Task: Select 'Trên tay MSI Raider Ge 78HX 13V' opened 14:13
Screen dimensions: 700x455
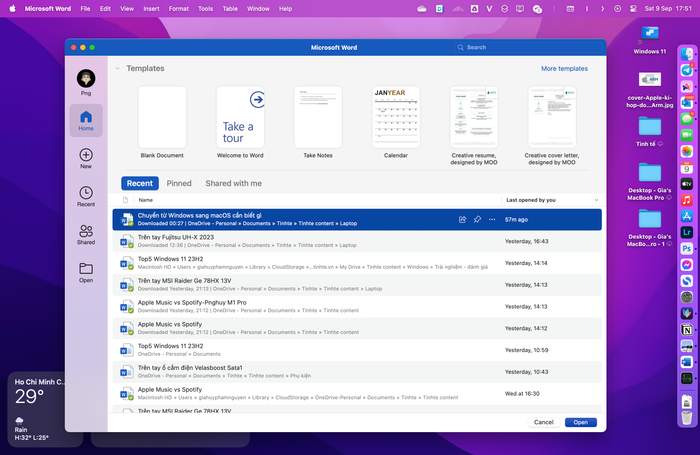Action: 357,285
